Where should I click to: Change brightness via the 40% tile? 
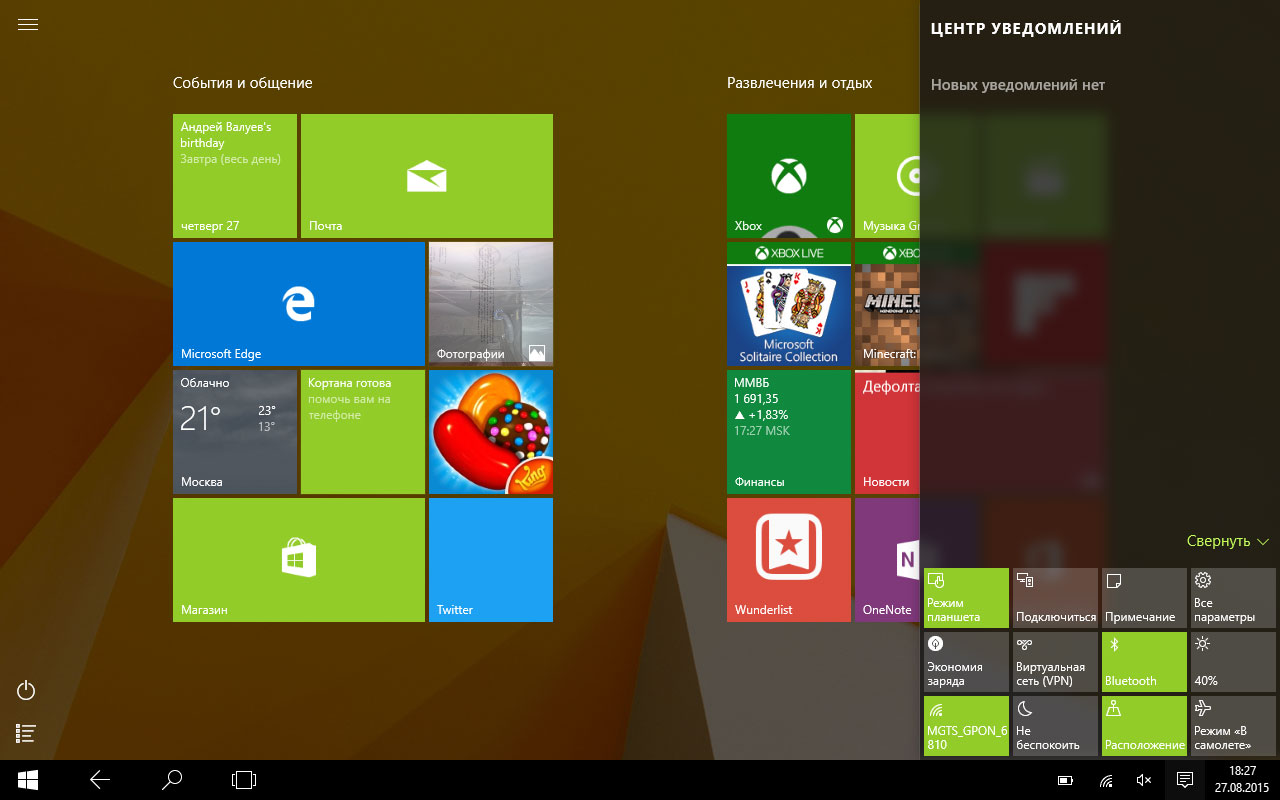pos(1233,662)
